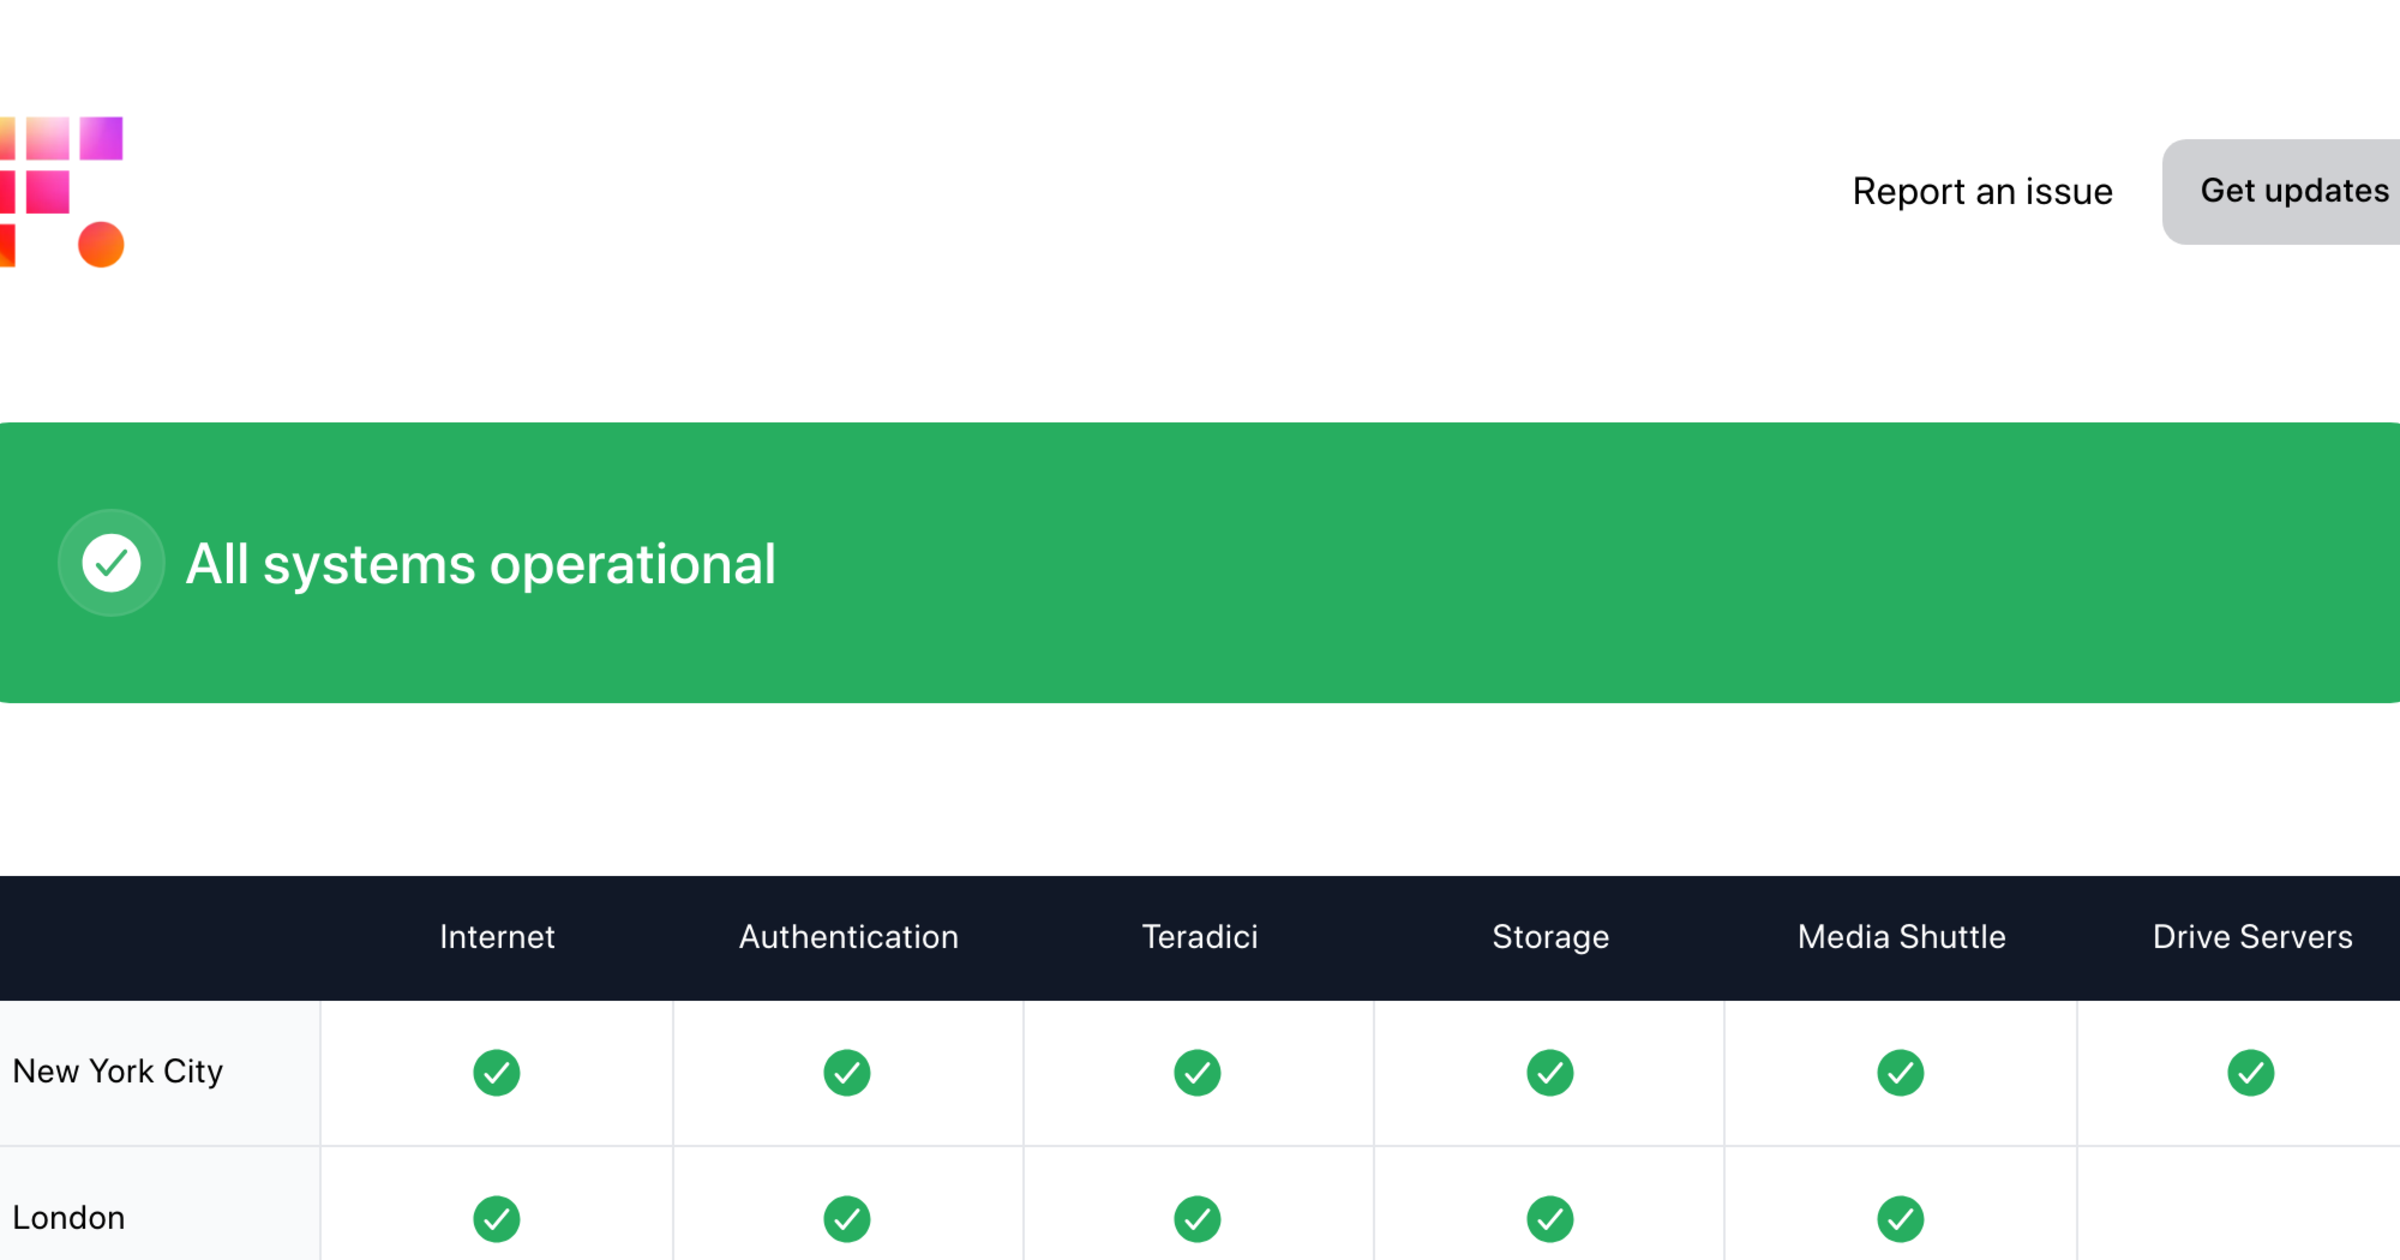Select the Teradici column header
The width and height of the screenshot is (2400, 1260).
[x=1200, y=937]
